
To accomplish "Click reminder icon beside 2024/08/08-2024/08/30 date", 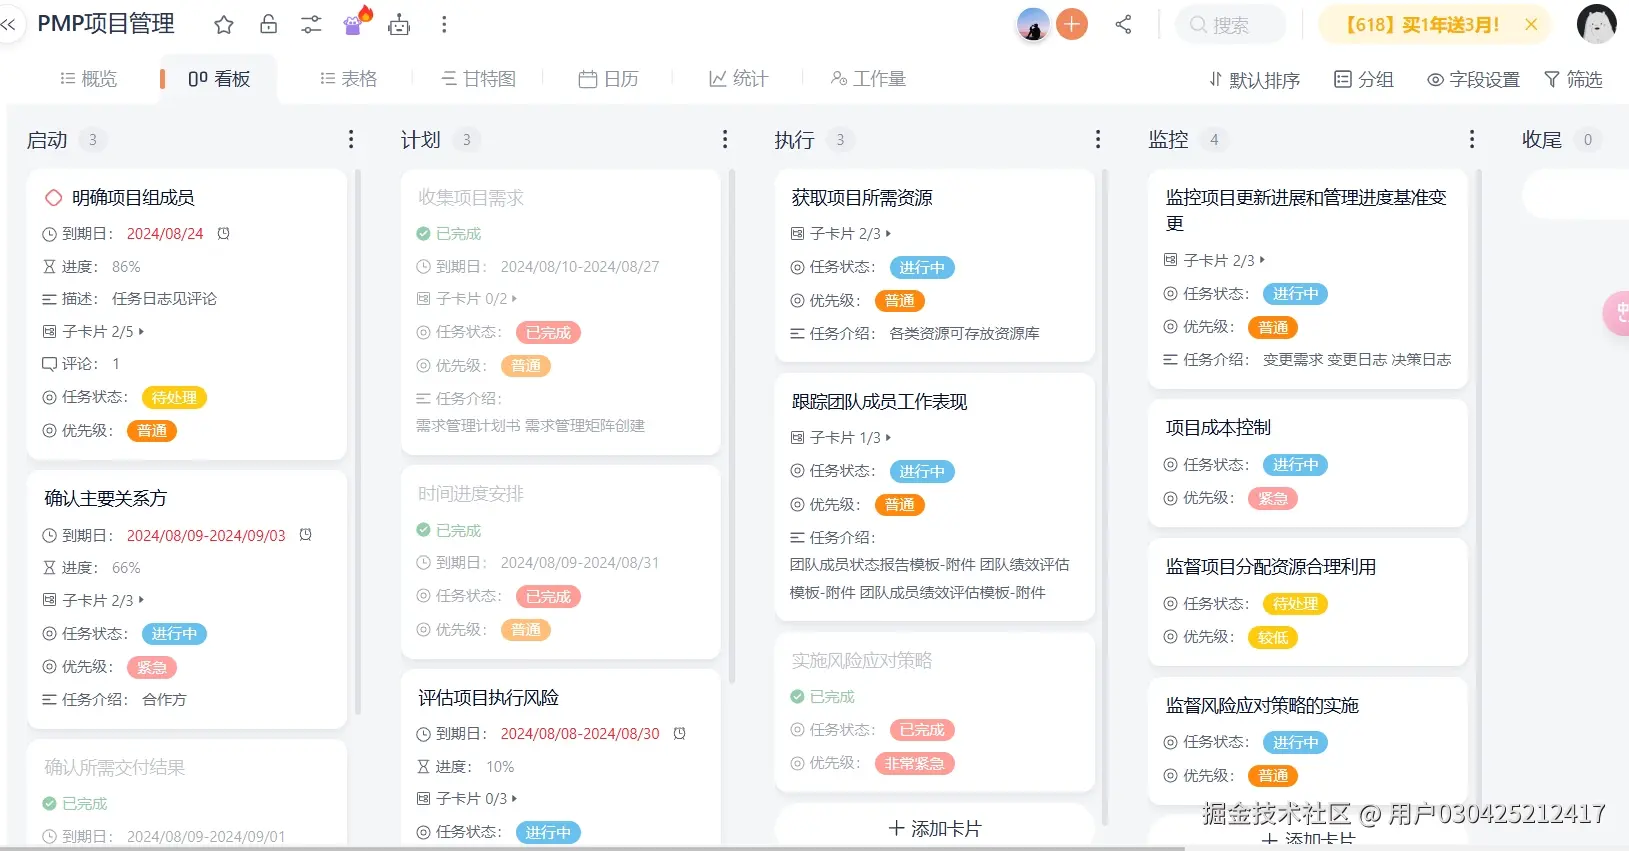I will 680,734.
